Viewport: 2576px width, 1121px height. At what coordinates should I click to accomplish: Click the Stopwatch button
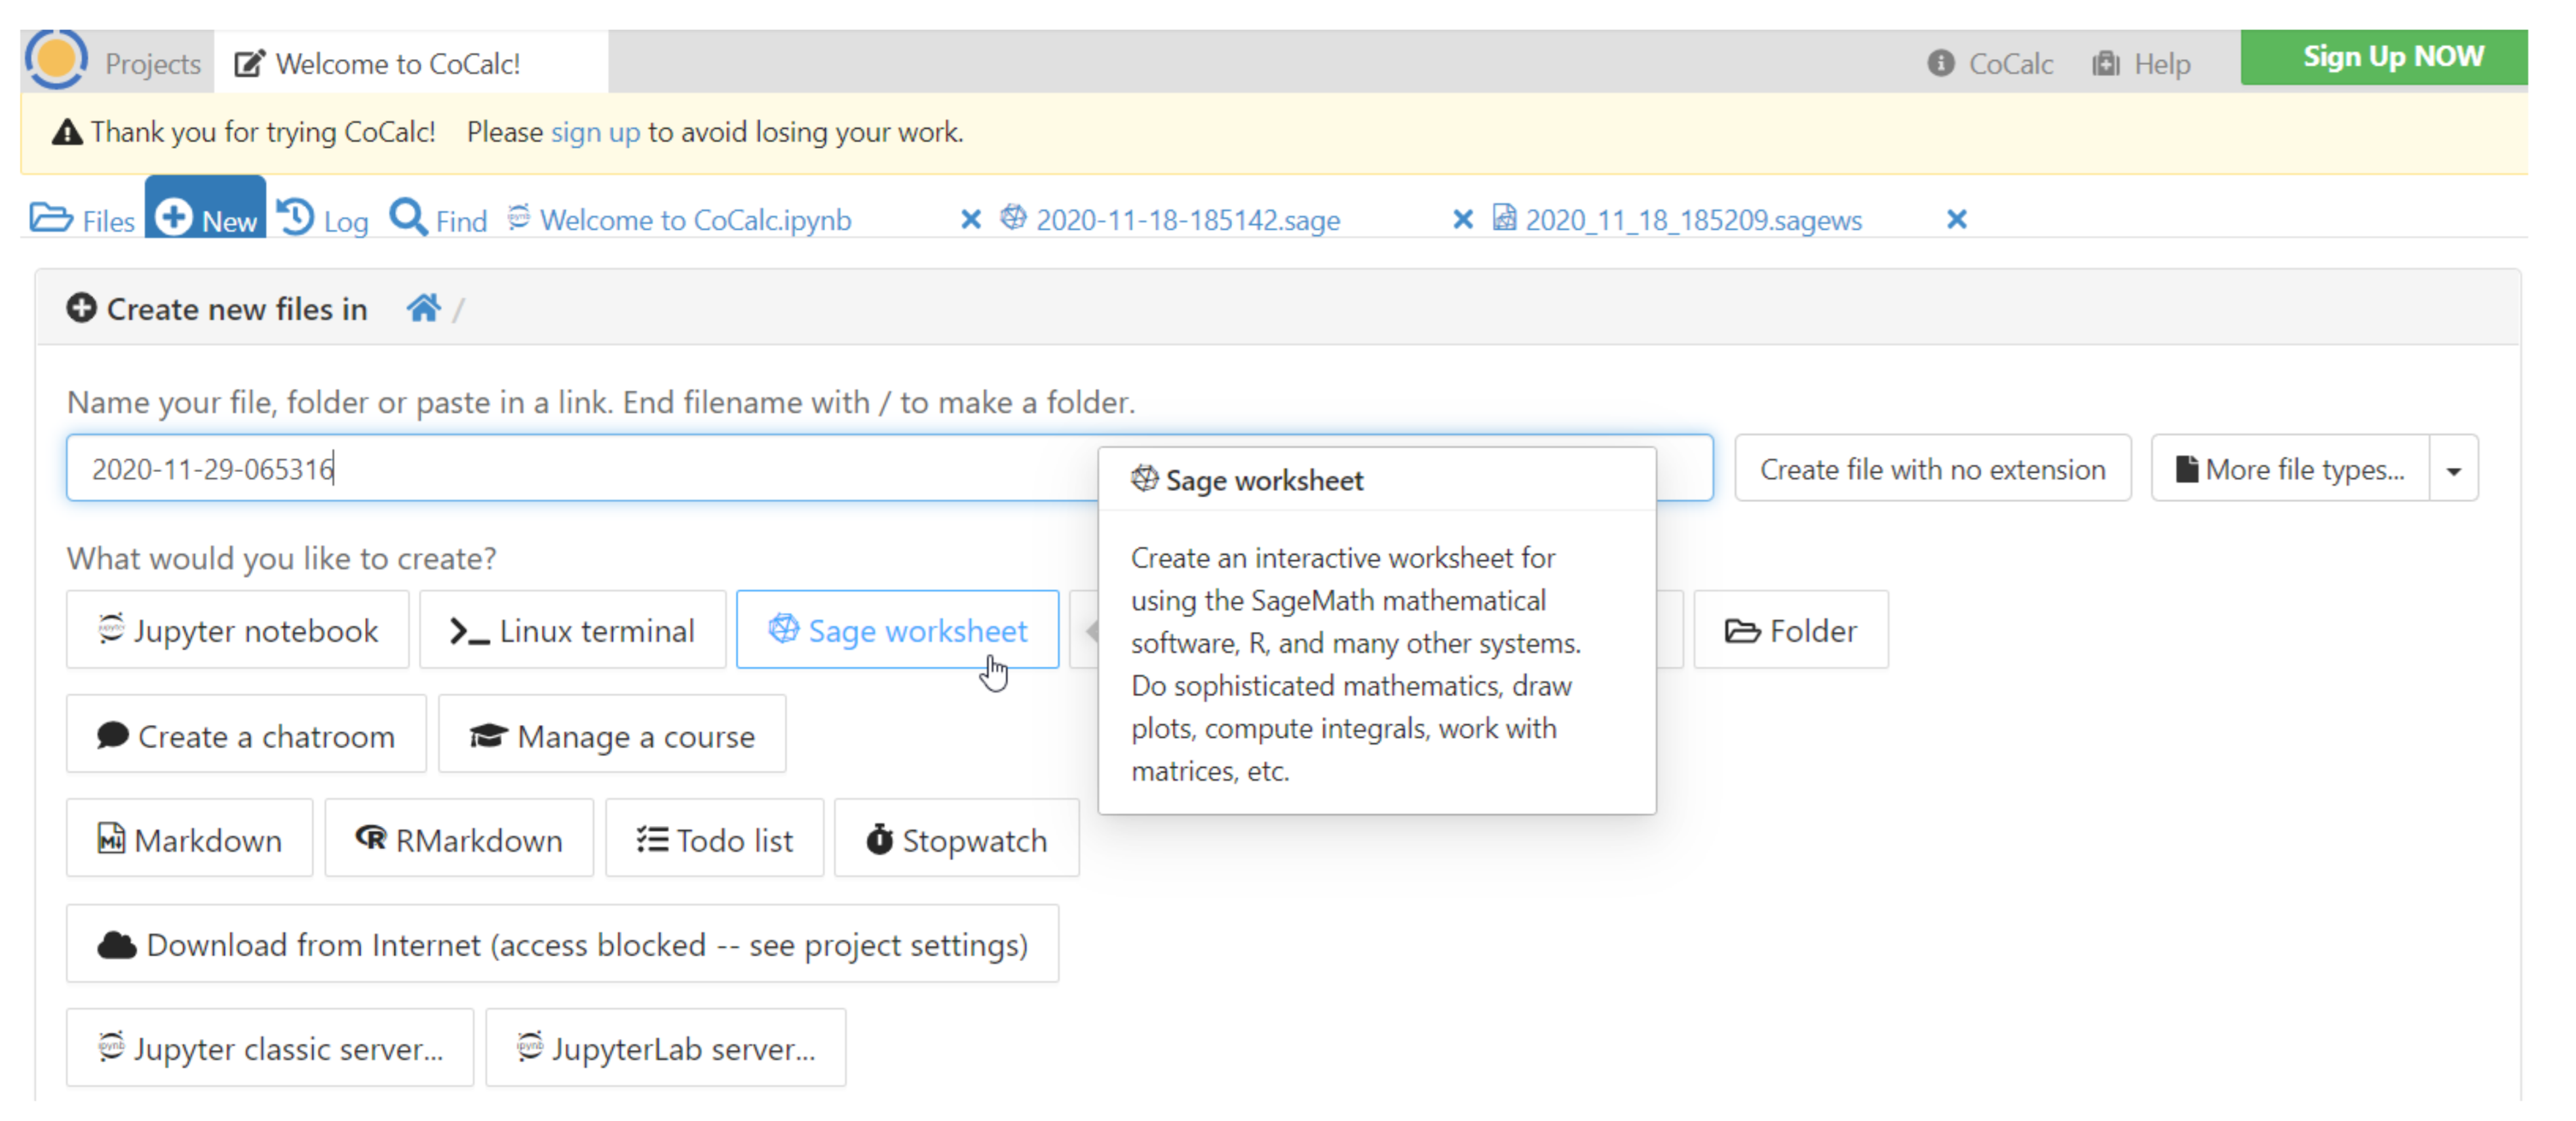coord(956,840)
